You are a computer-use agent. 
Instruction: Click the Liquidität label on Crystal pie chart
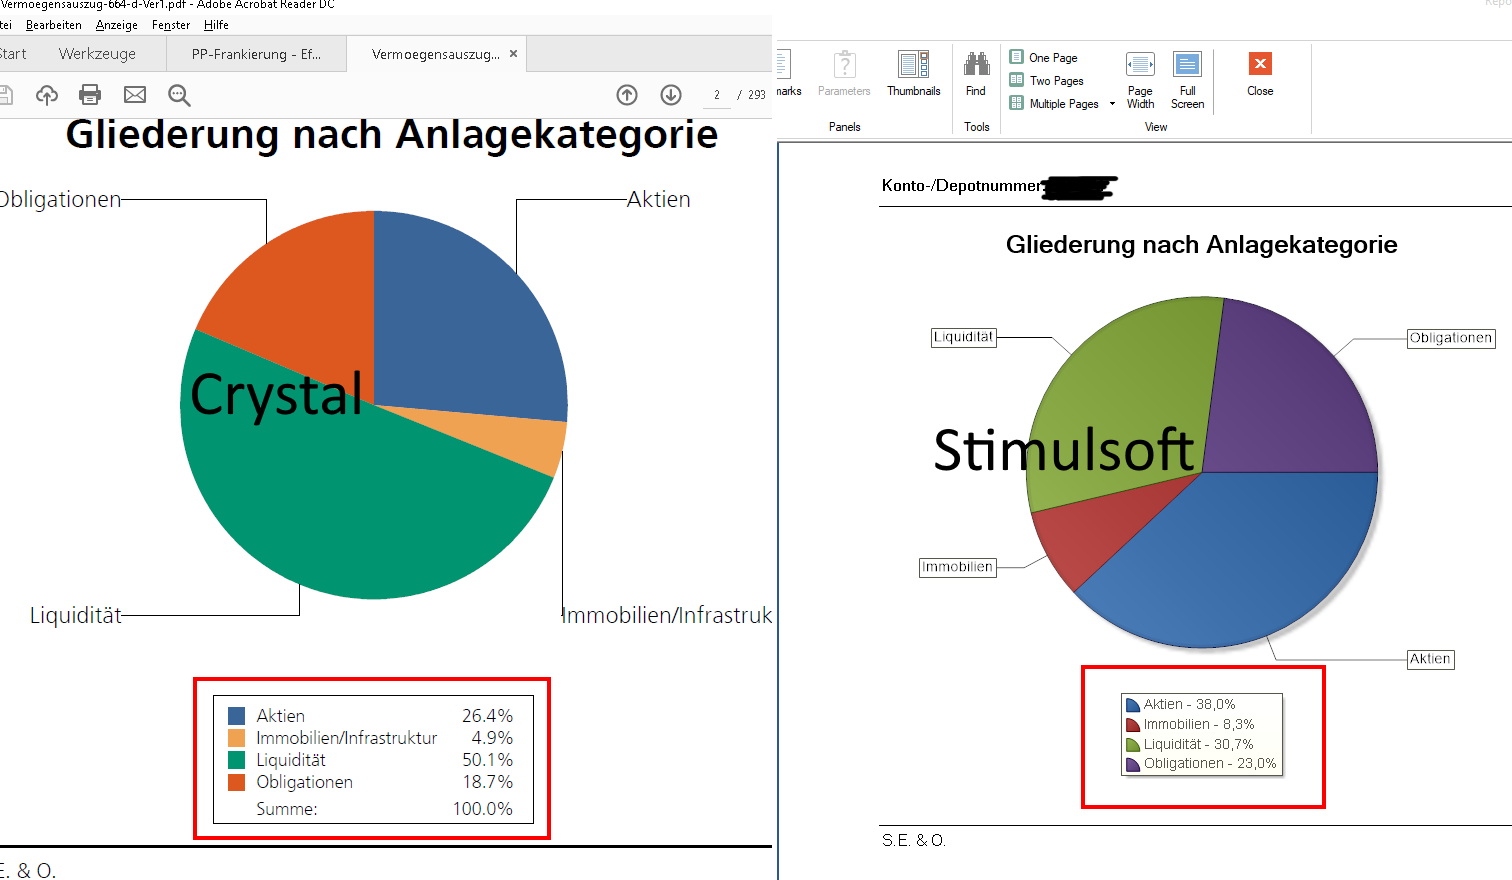(x=76, y=615)
